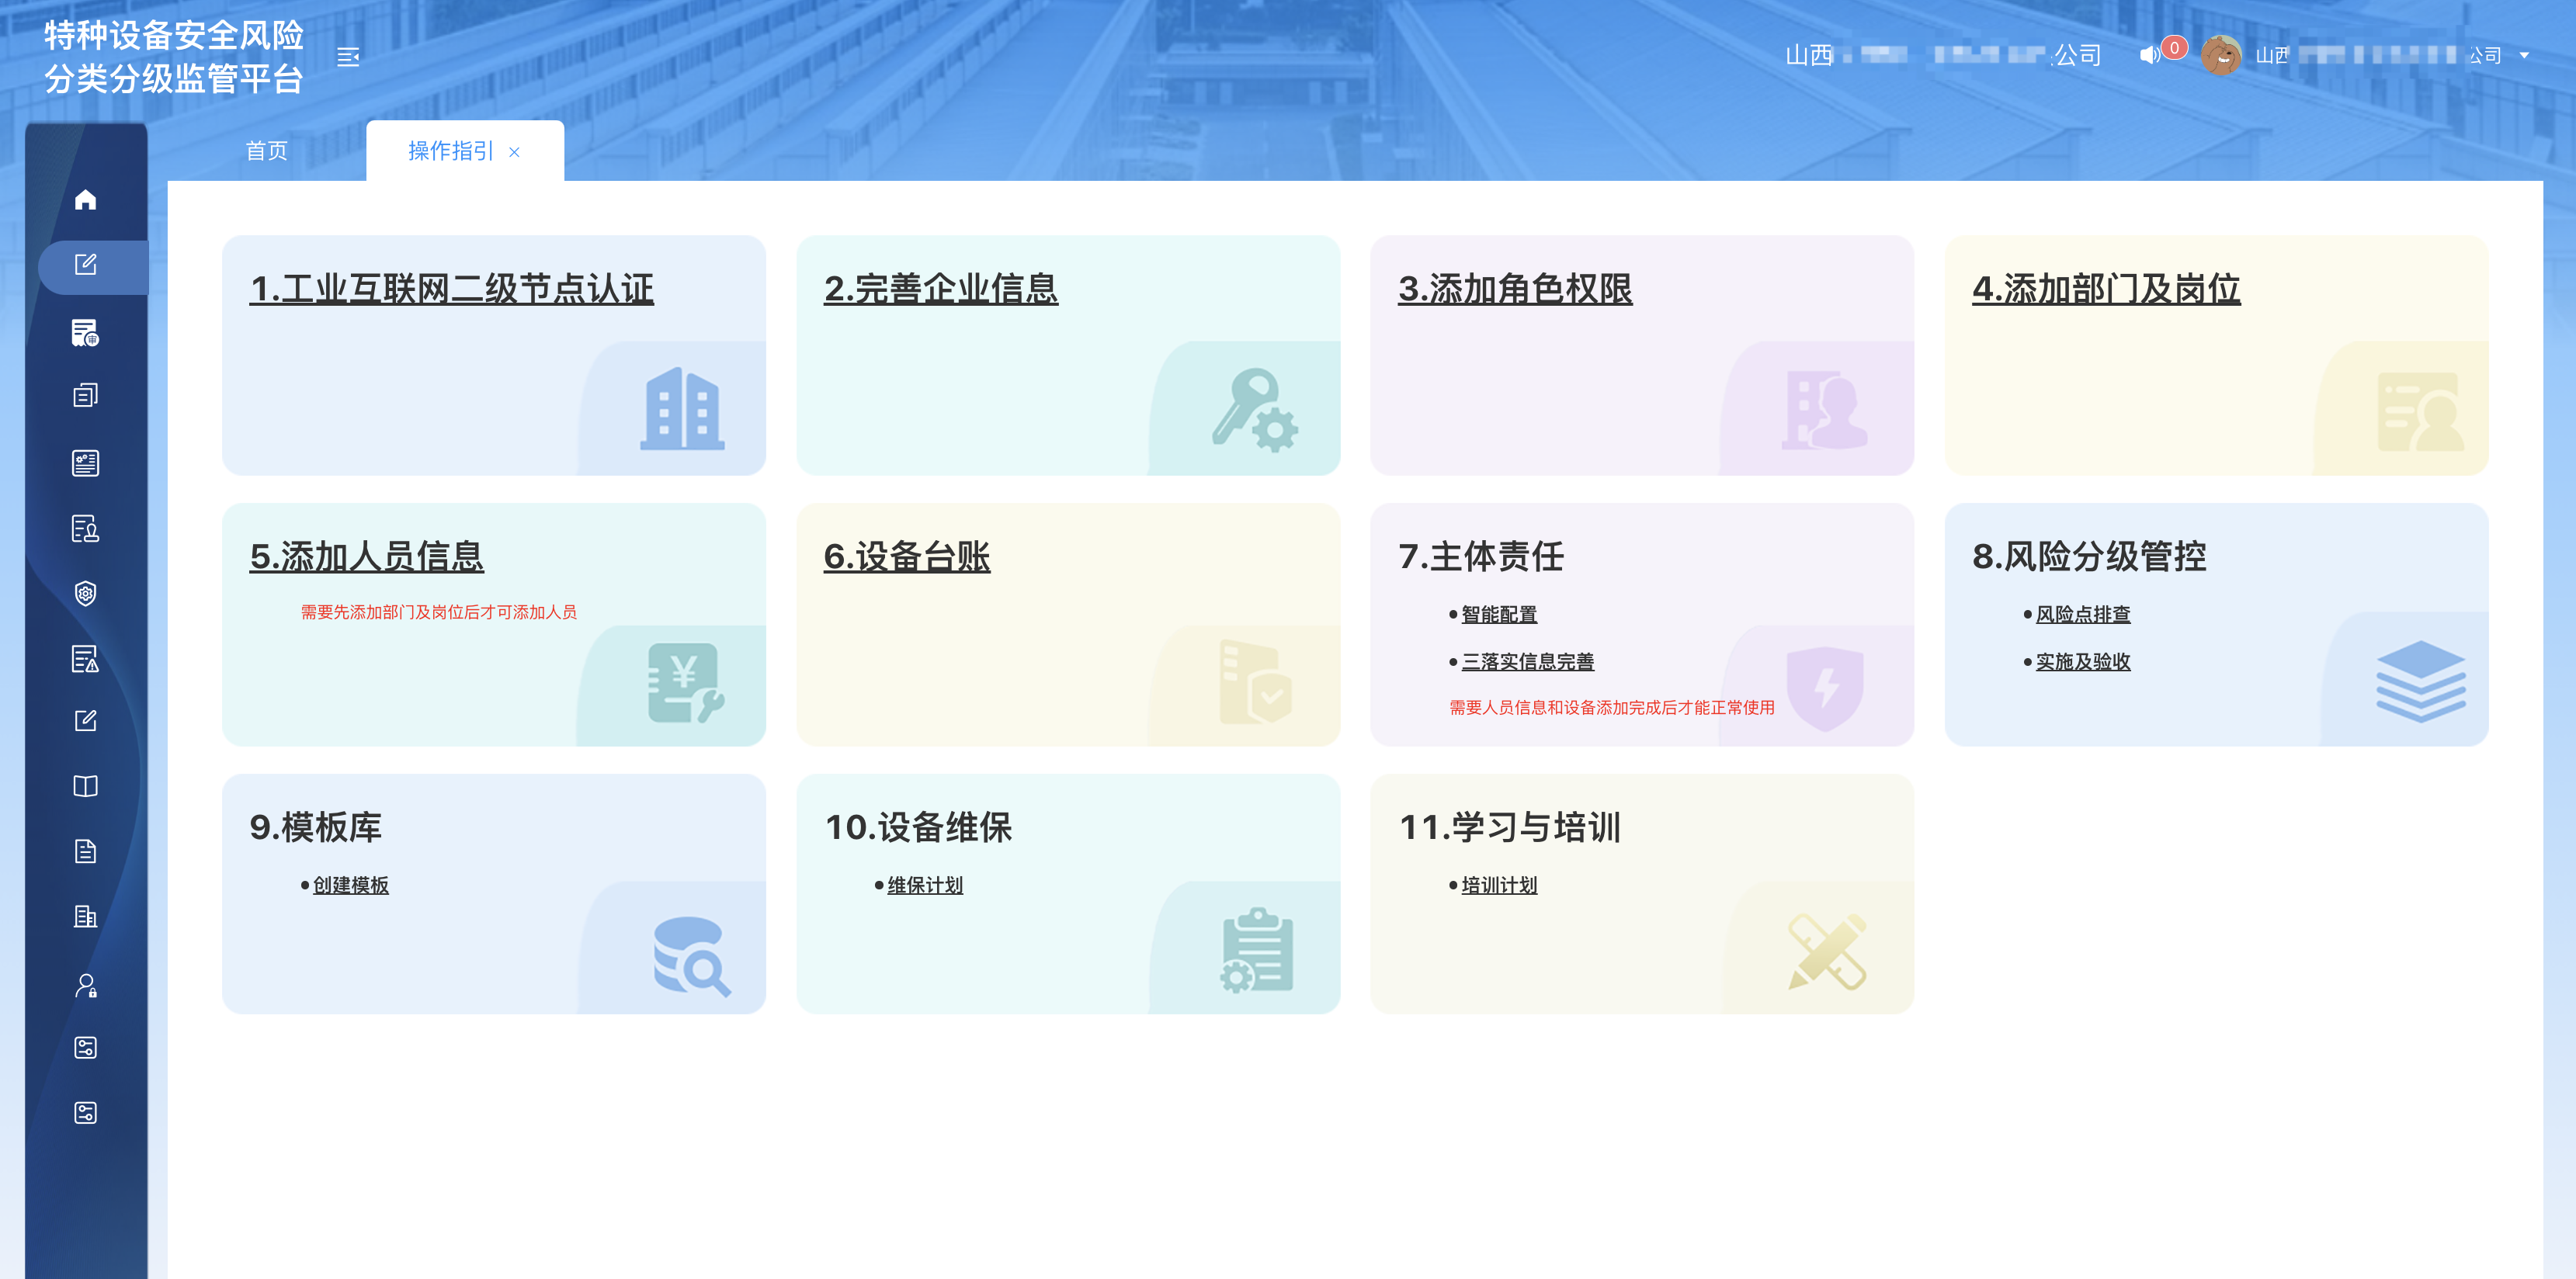Collapse the sidebar with the menu fold icon
Image resolution: width=2576 pixels, height=1279 pixels.
tap(348, 57)
